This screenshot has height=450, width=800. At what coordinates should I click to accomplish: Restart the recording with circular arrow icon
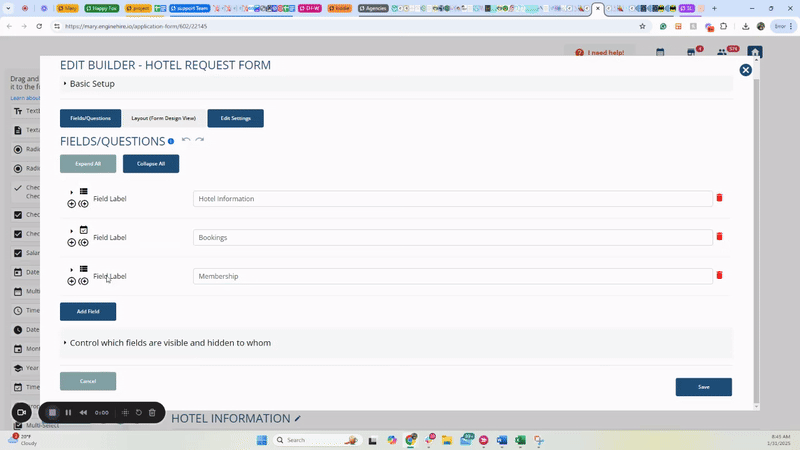[138, 413]
